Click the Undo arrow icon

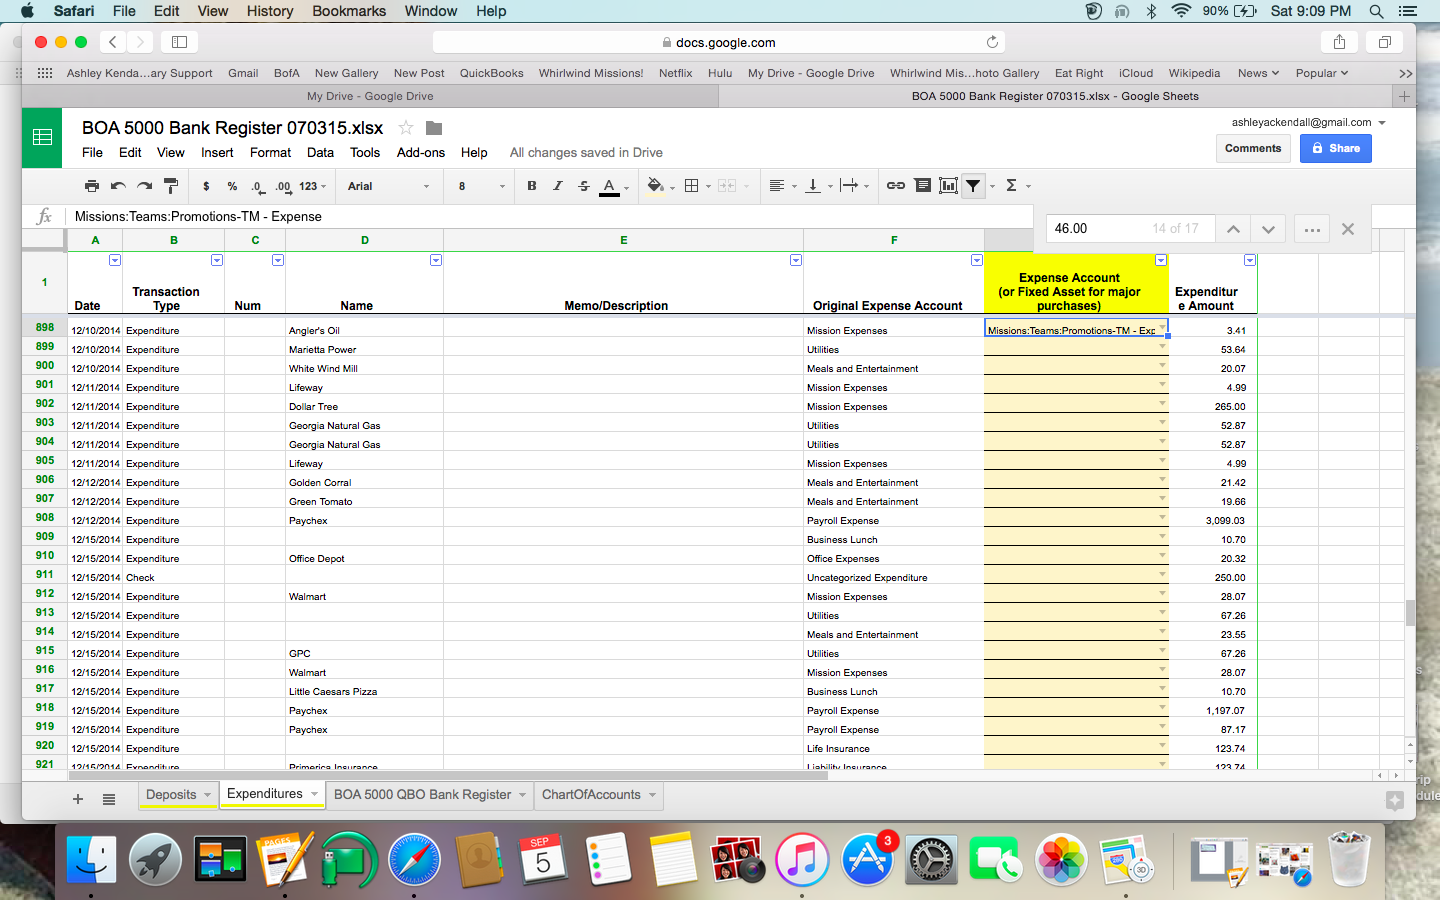pos(118,186)
